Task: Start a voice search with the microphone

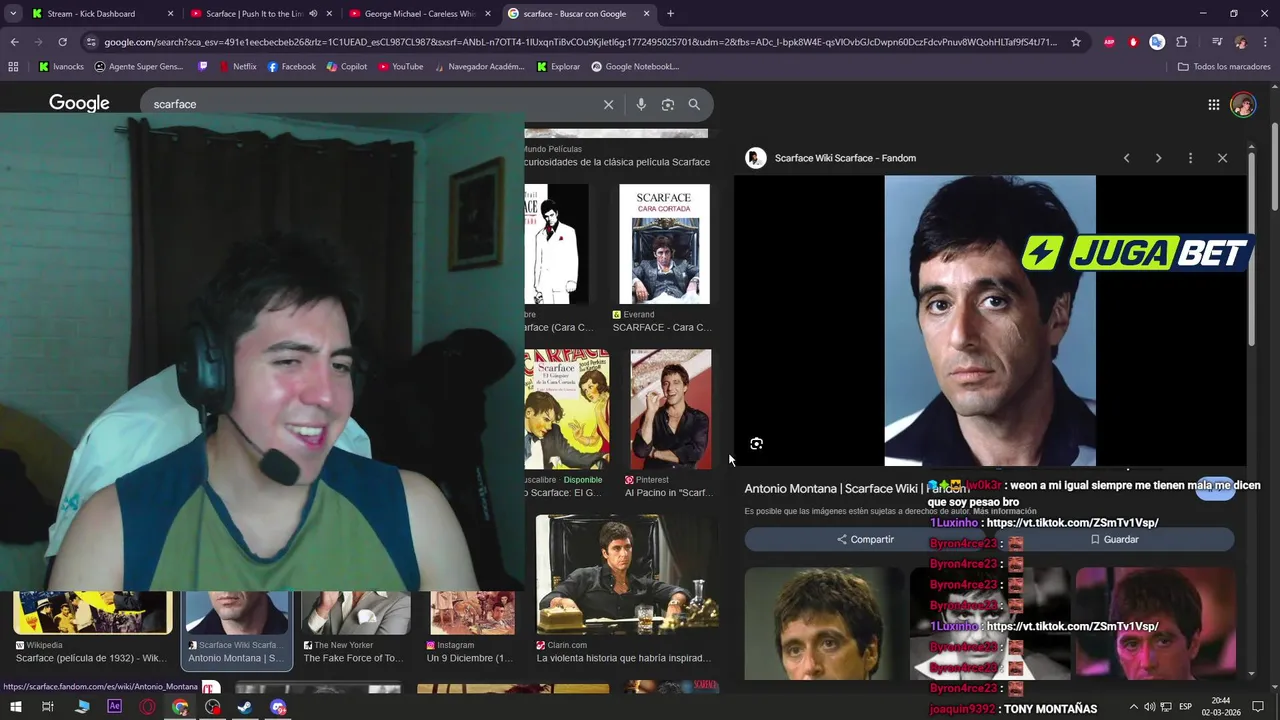Action: (641, 104)
